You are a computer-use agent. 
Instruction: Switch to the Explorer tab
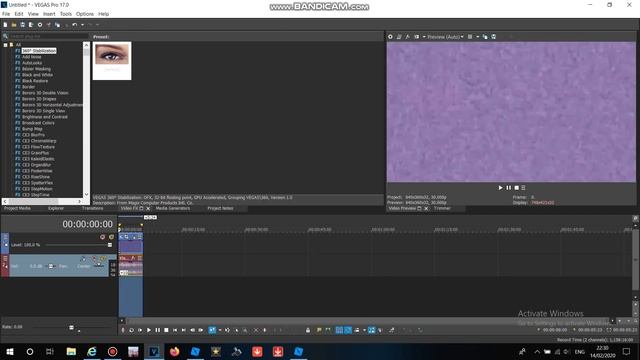56,208
